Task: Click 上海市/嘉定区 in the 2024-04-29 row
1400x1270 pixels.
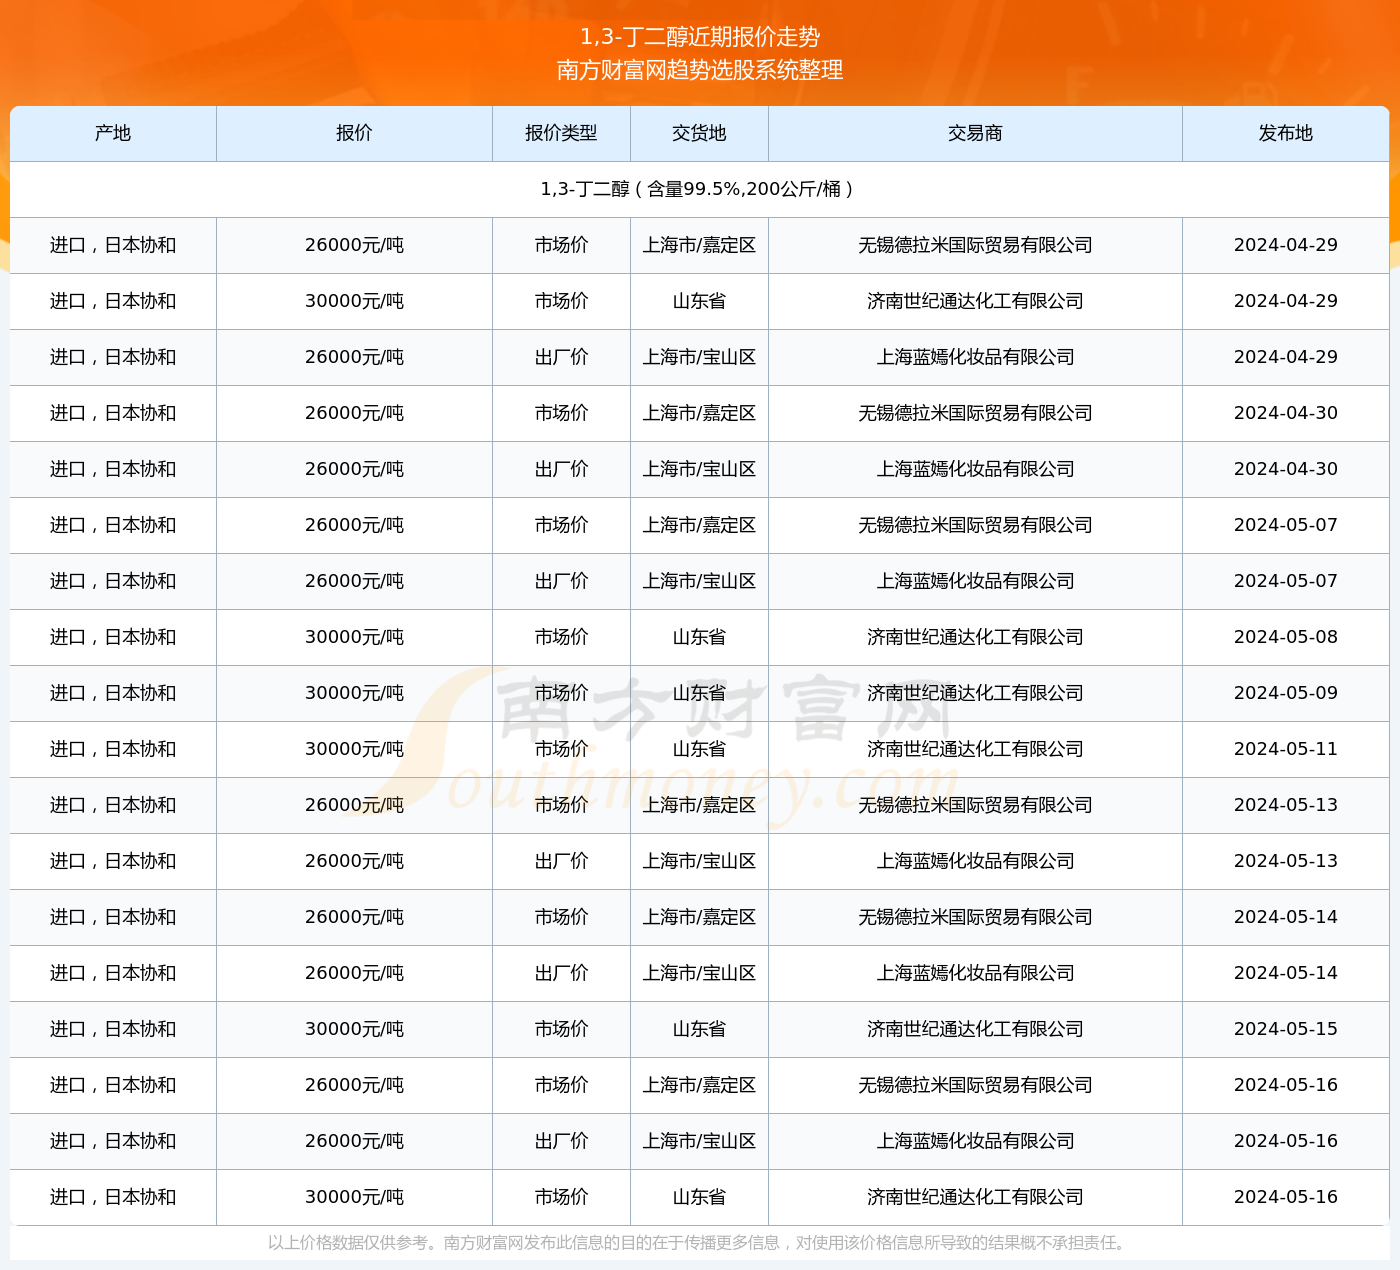Action: click(699, 245)
